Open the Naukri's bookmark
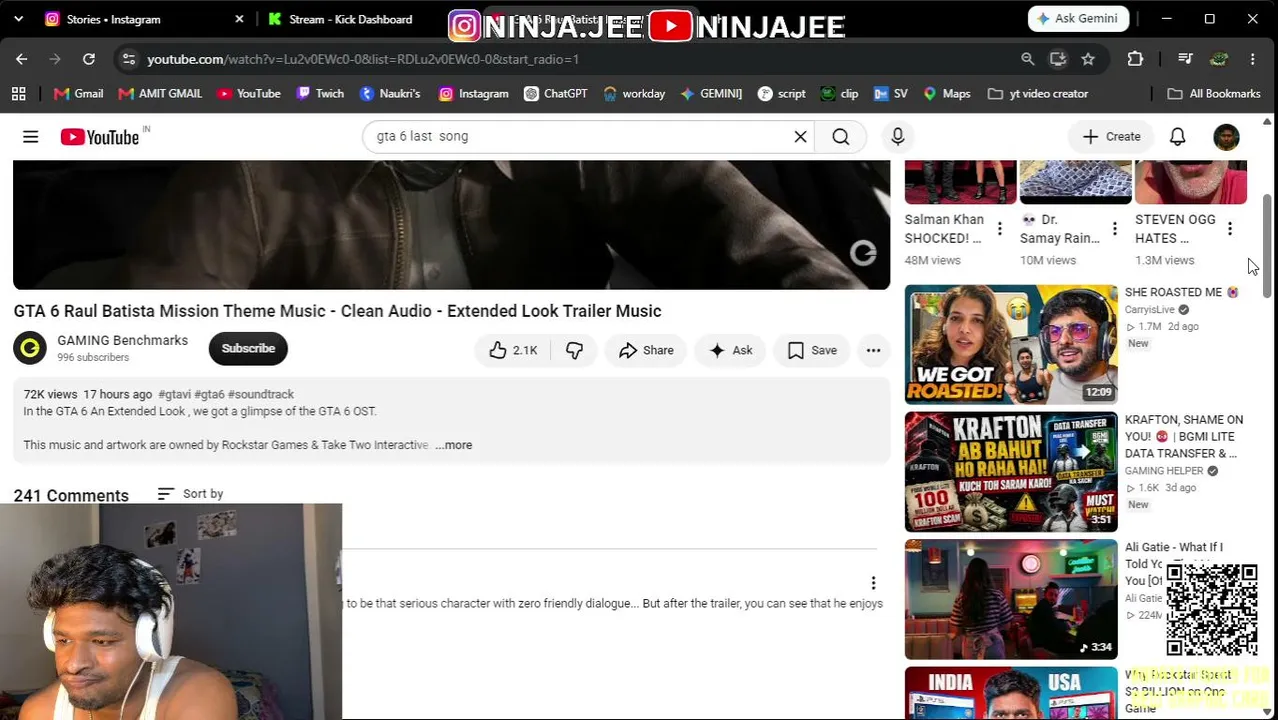Image resolution: width=1278 pixels, height=720 pixels. pyautogui.click(x=389, y=93)
